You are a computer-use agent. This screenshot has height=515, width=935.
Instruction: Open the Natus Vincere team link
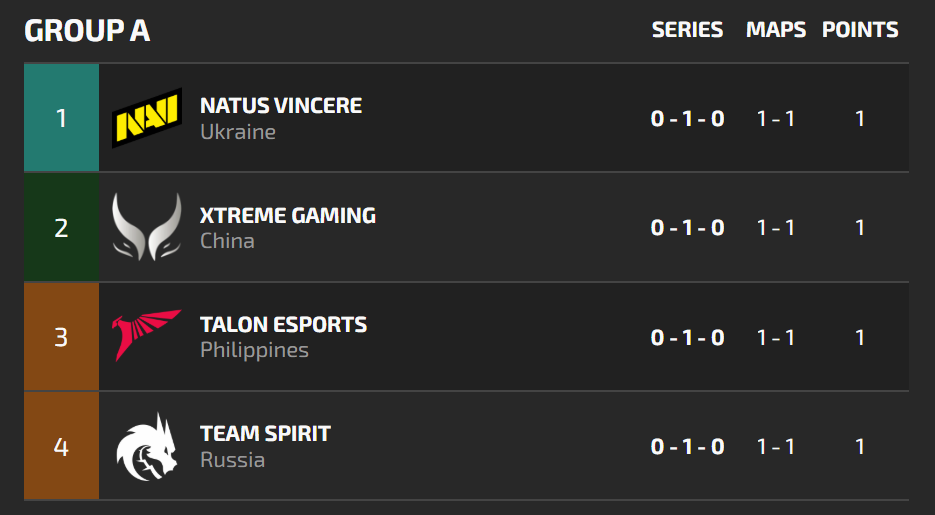click(x=281, y=105)
